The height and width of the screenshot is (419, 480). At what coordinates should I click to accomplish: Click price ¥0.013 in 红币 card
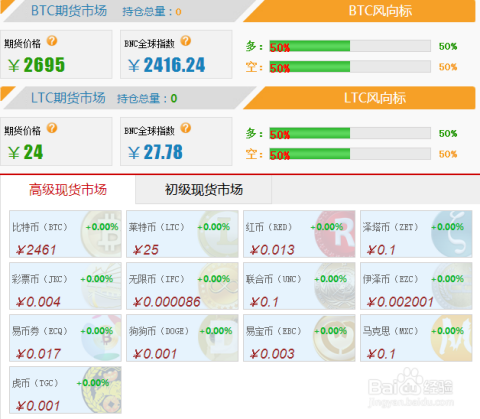272,250
